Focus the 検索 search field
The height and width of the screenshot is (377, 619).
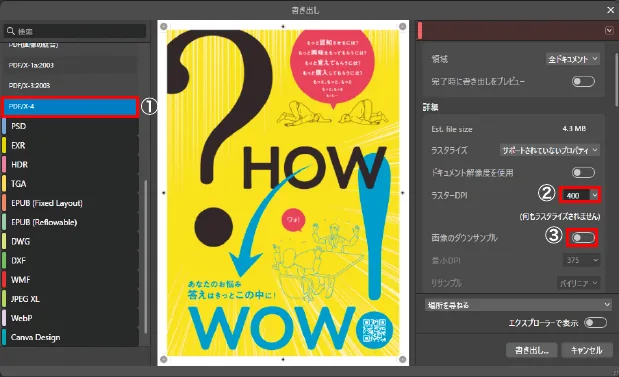coord(75,31)
